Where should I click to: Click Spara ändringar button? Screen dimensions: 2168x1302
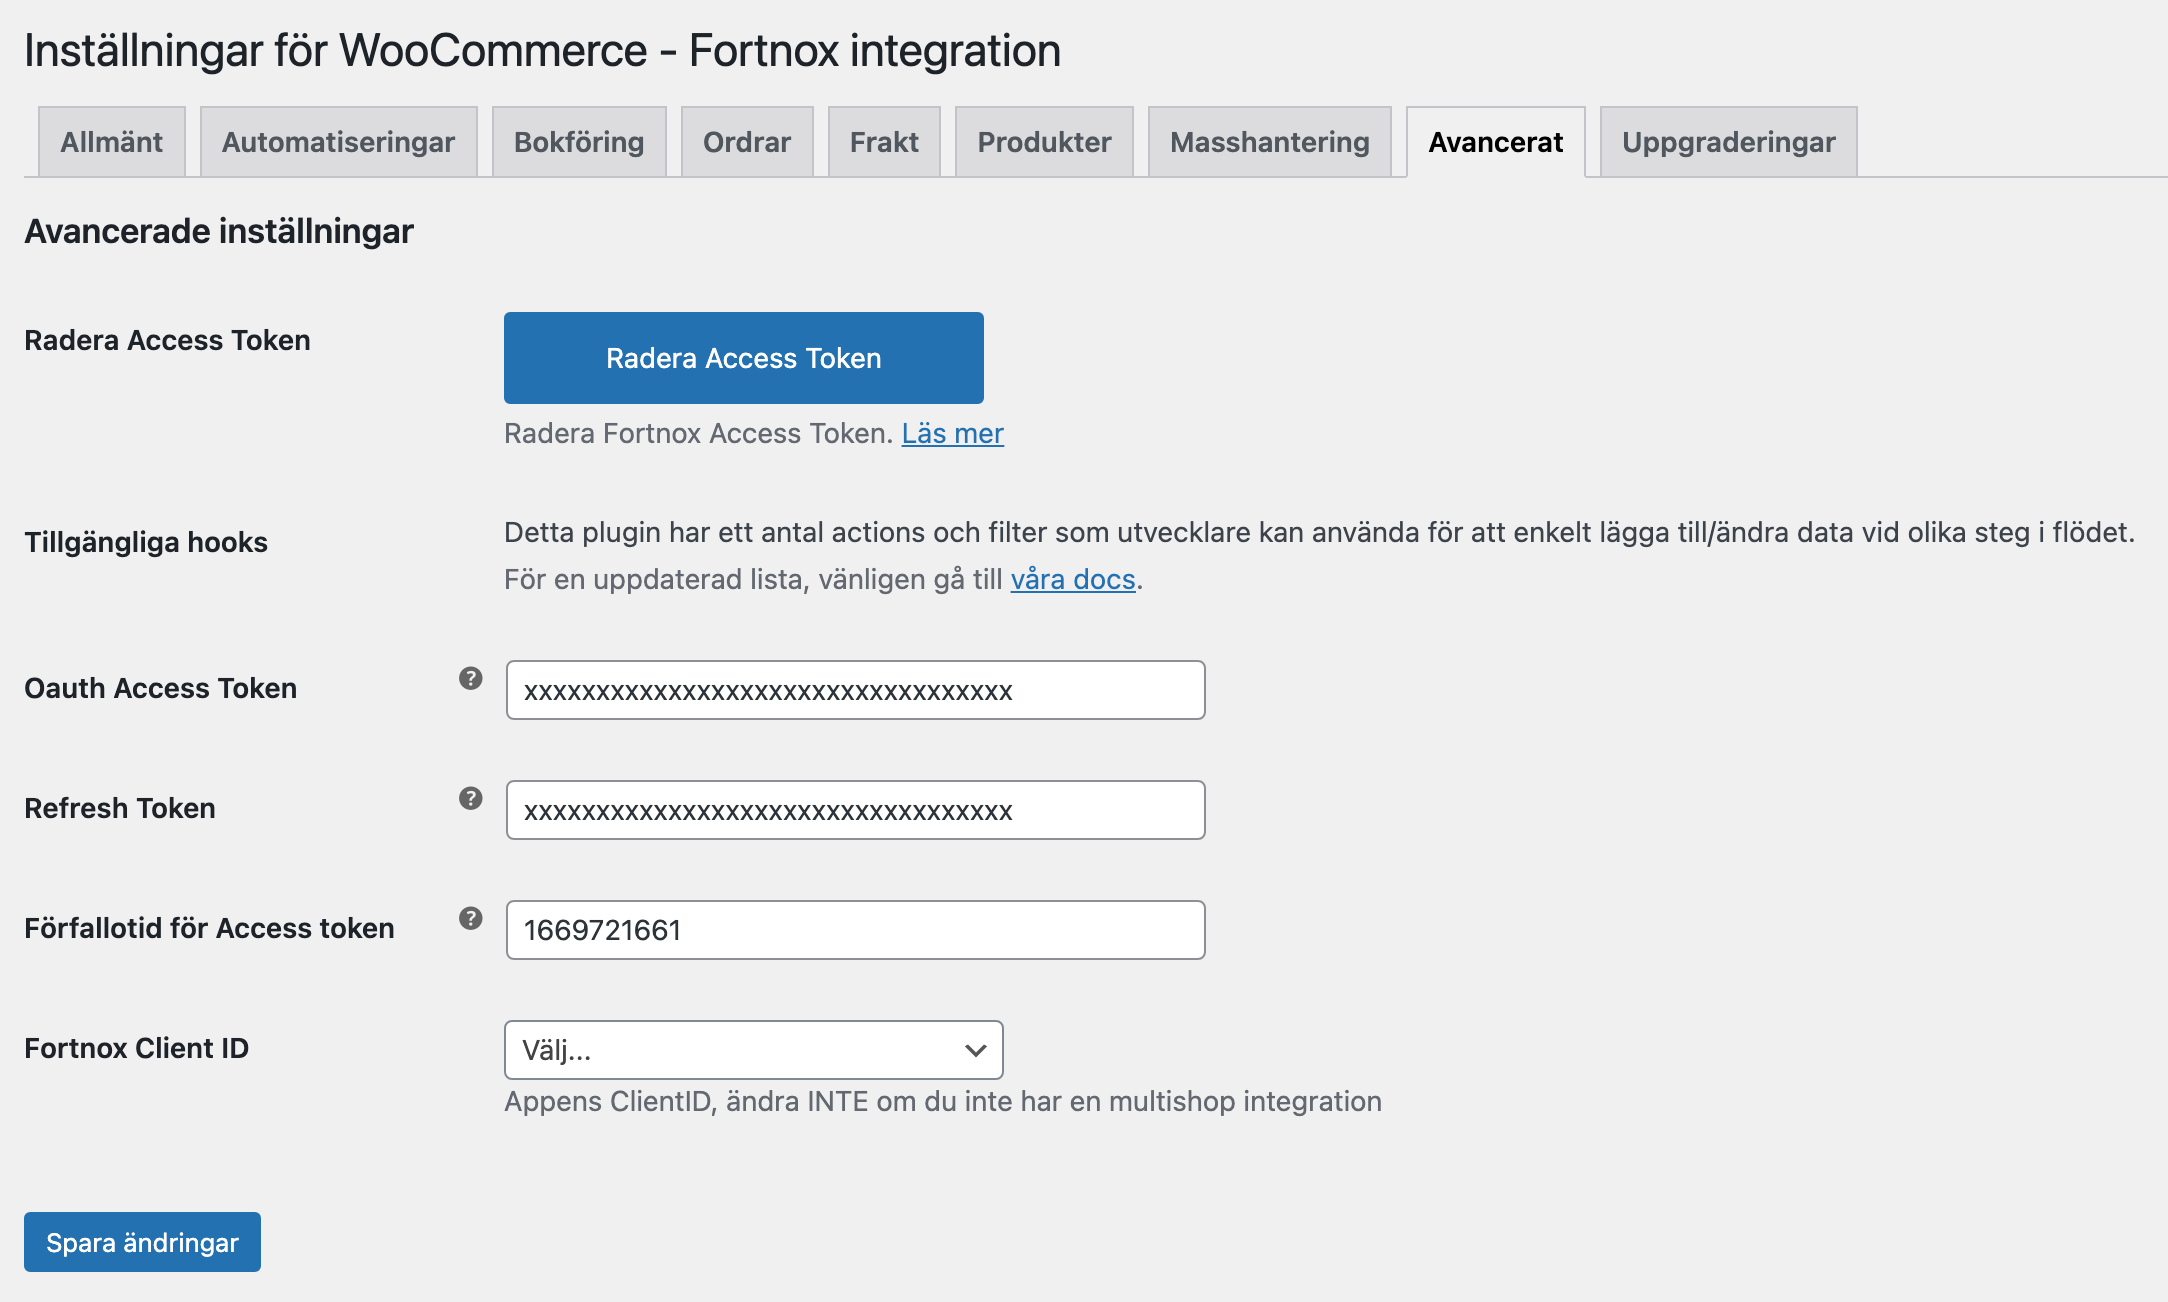tap(142, 1240)
